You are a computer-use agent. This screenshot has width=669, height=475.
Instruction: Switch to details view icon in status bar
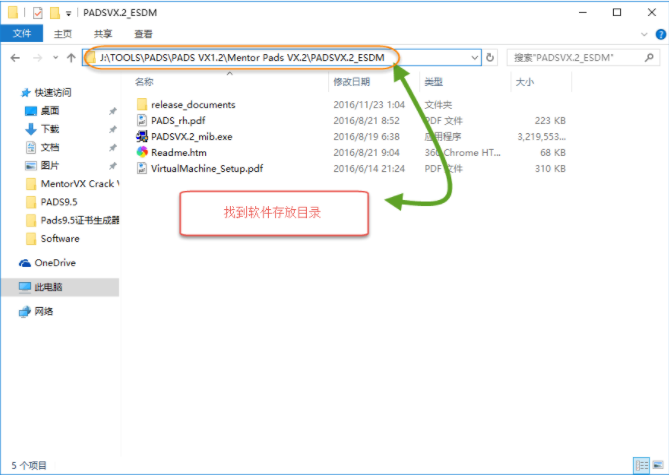pos(641,466)
